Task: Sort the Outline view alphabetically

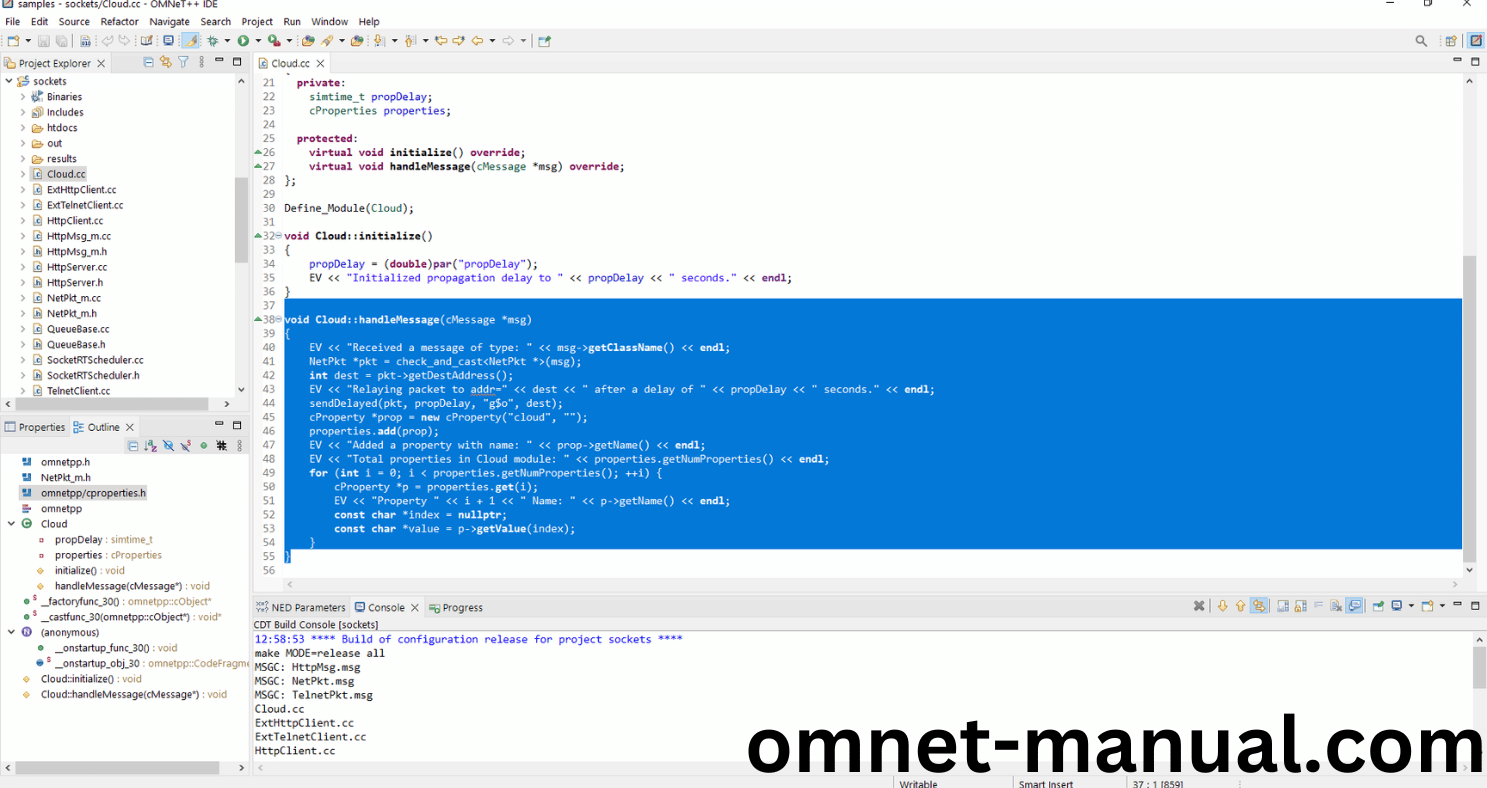Action: coord(150,446)
